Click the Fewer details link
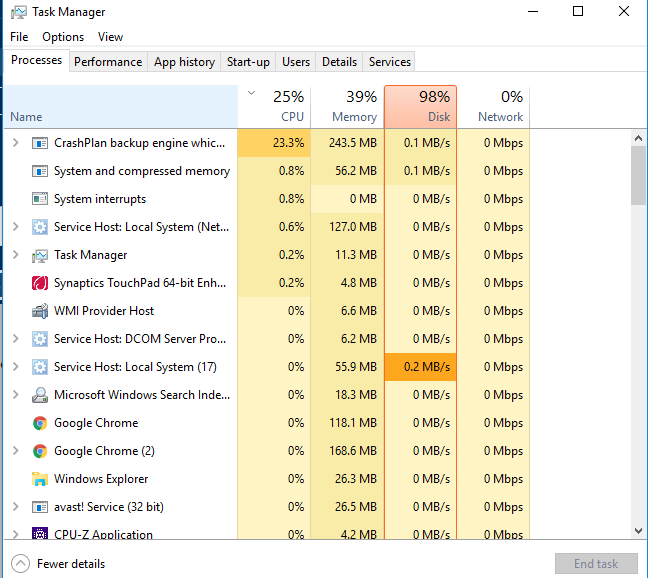The width and height of the screenshot is (648, 578). coord(71,564)
